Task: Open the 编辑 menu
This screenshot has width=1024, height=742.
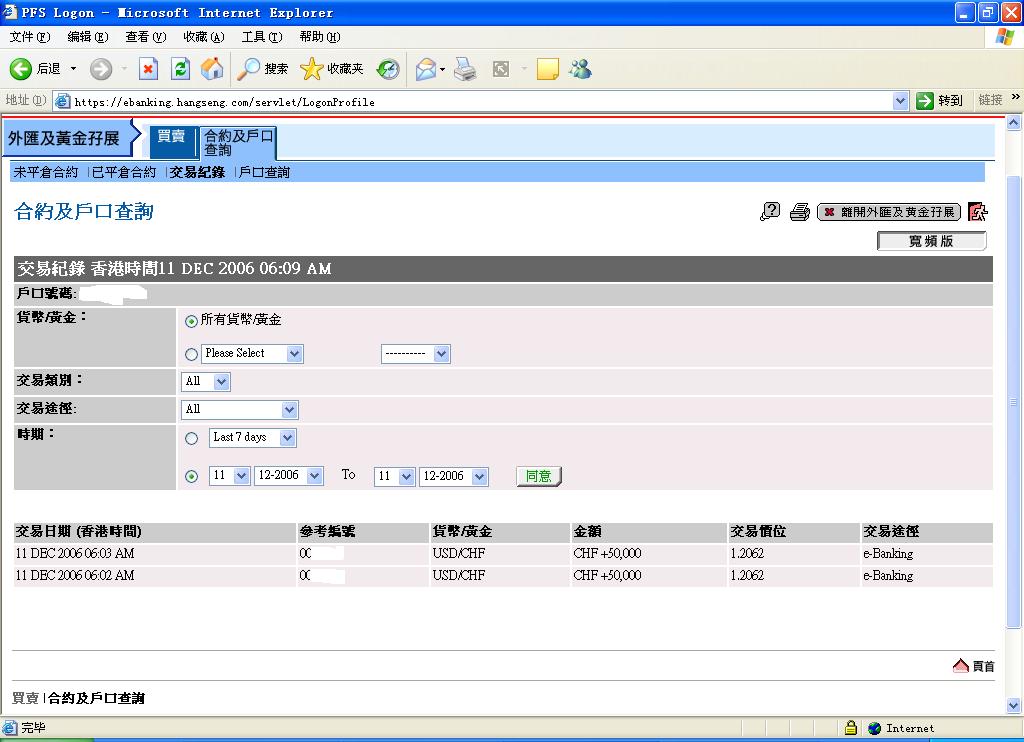Action: 88,37
